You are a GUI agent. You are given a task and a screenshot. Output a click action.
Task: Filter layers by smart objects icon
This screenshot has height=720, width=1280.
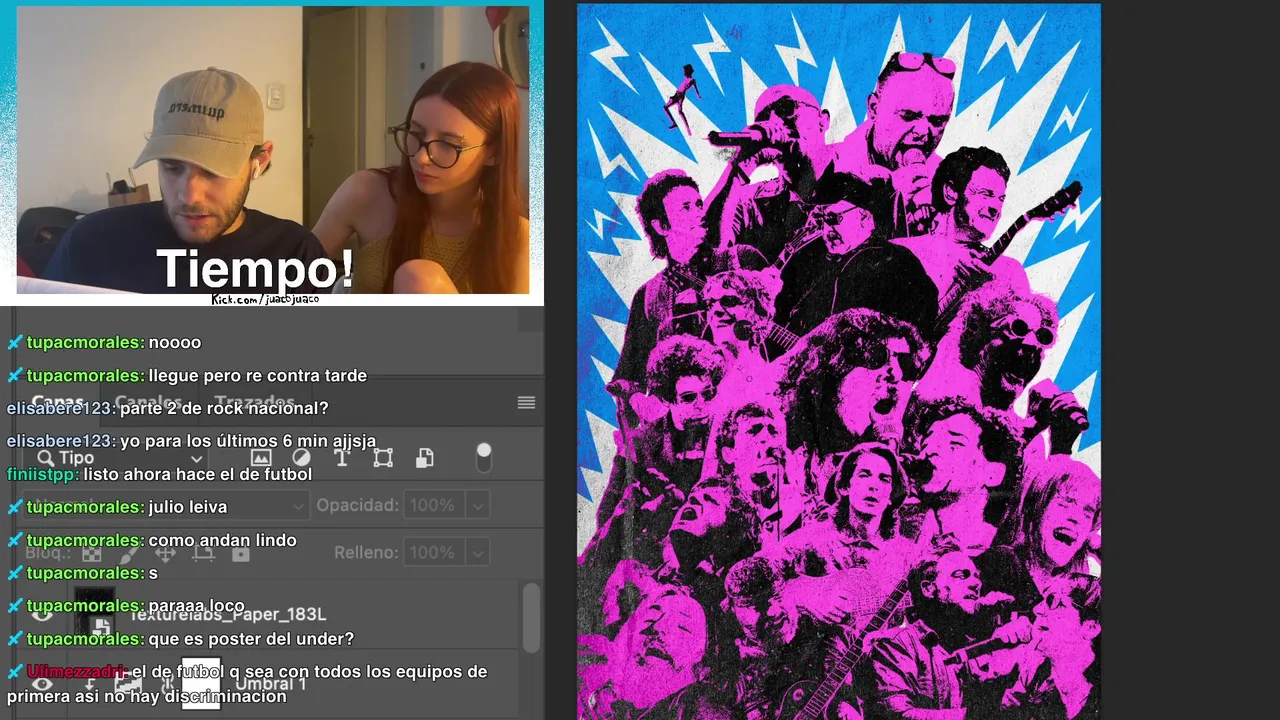pyautogui.click(x=425, y=457)
